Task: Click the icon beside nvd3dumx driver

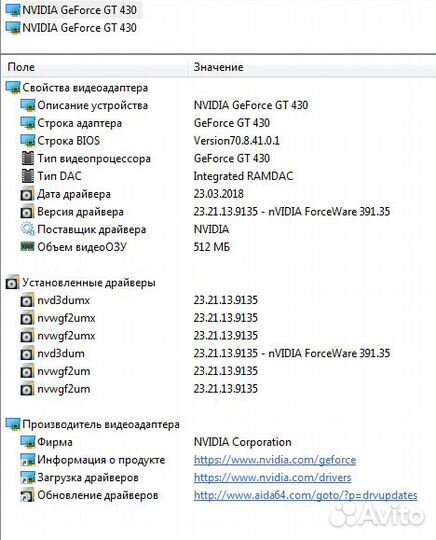Action: 27,301
